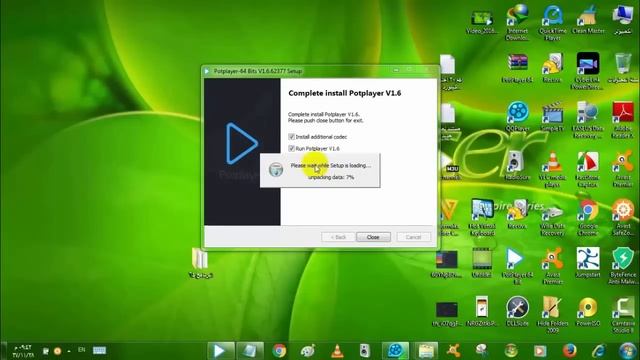
Task: Open the Windows Start orb
Action: (x=627, y=351)
